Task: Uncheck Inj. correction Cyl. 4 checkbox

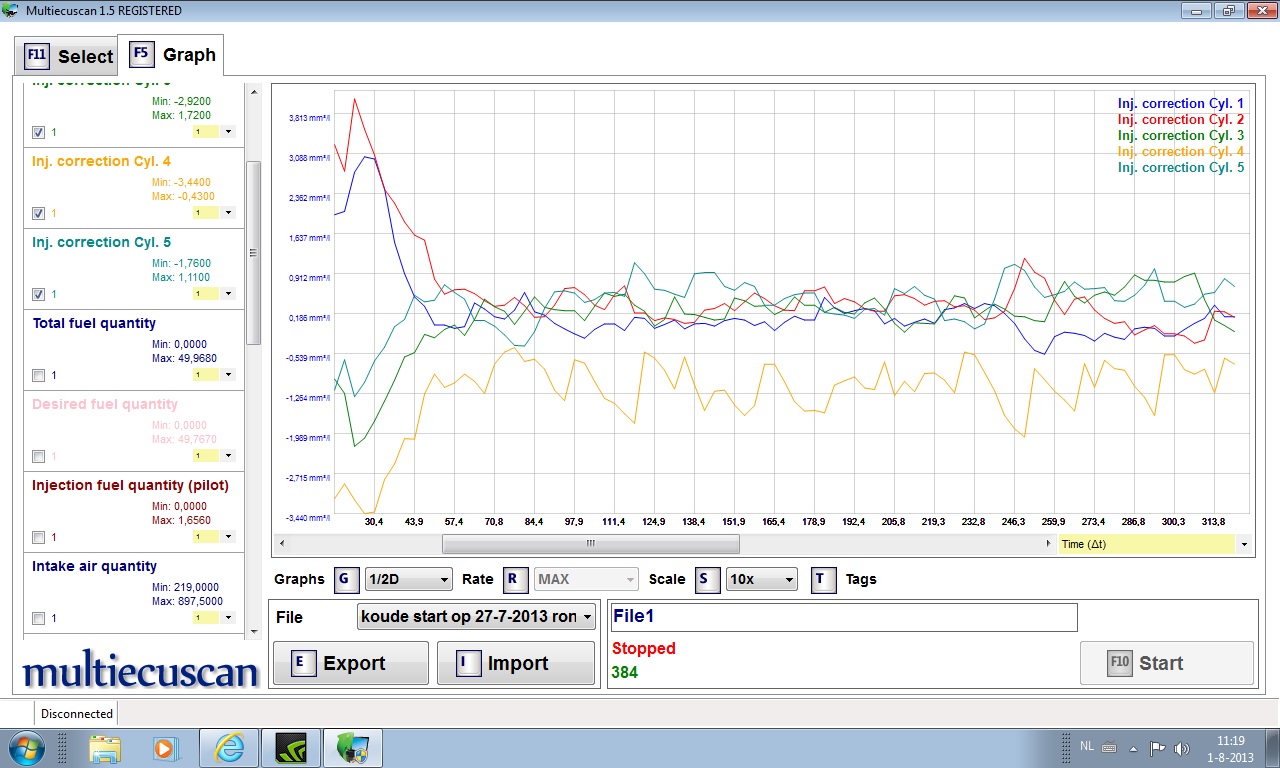Action: click(38, 213)
